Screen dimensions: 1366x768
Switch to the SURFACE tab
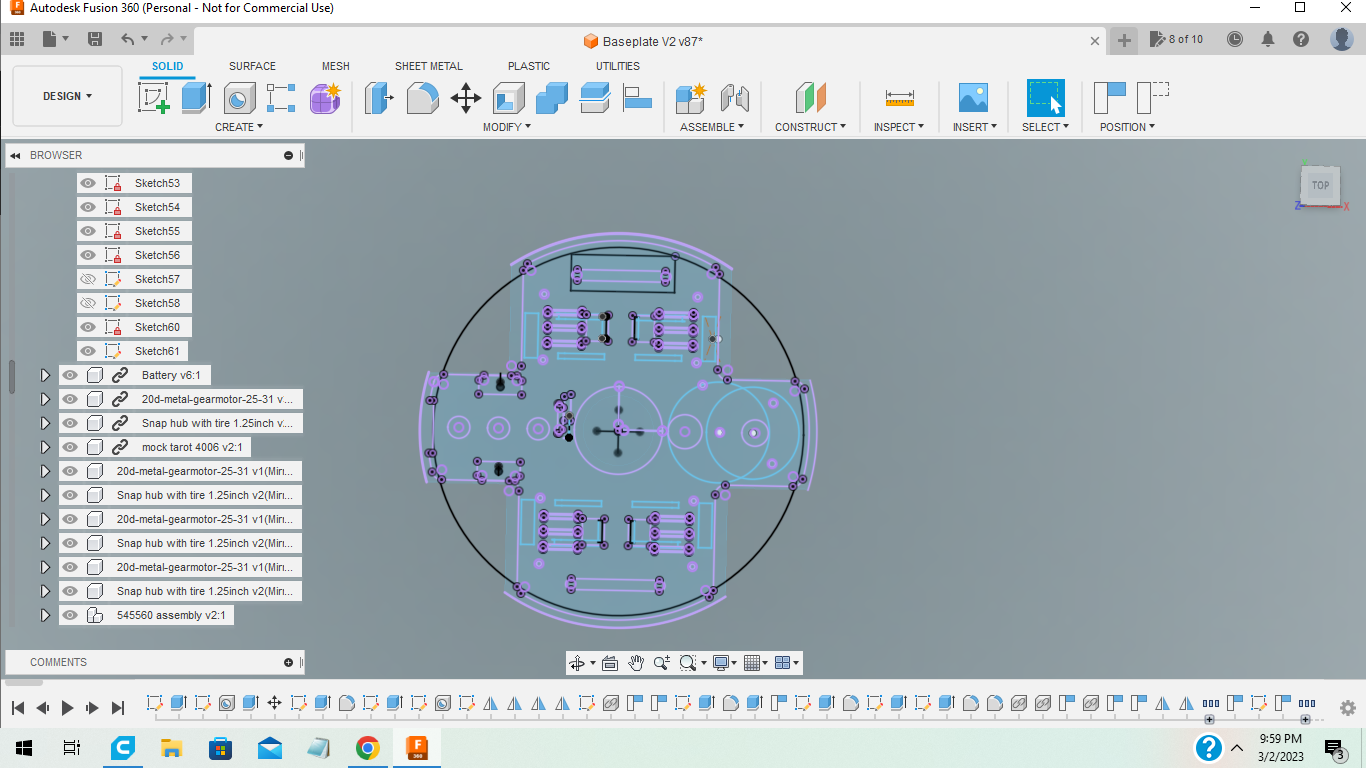(252, 66)
